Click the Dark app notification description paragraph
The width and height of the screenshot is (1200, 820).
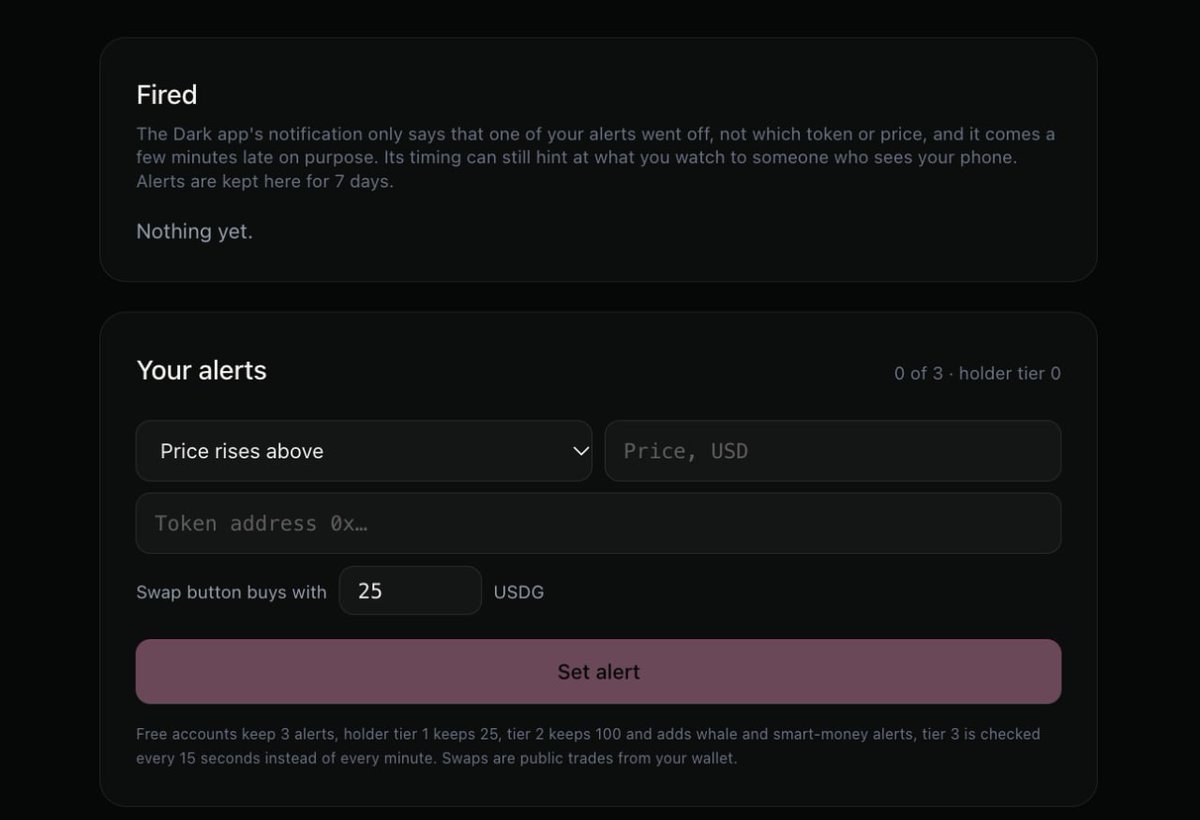[x=596, y=158]
